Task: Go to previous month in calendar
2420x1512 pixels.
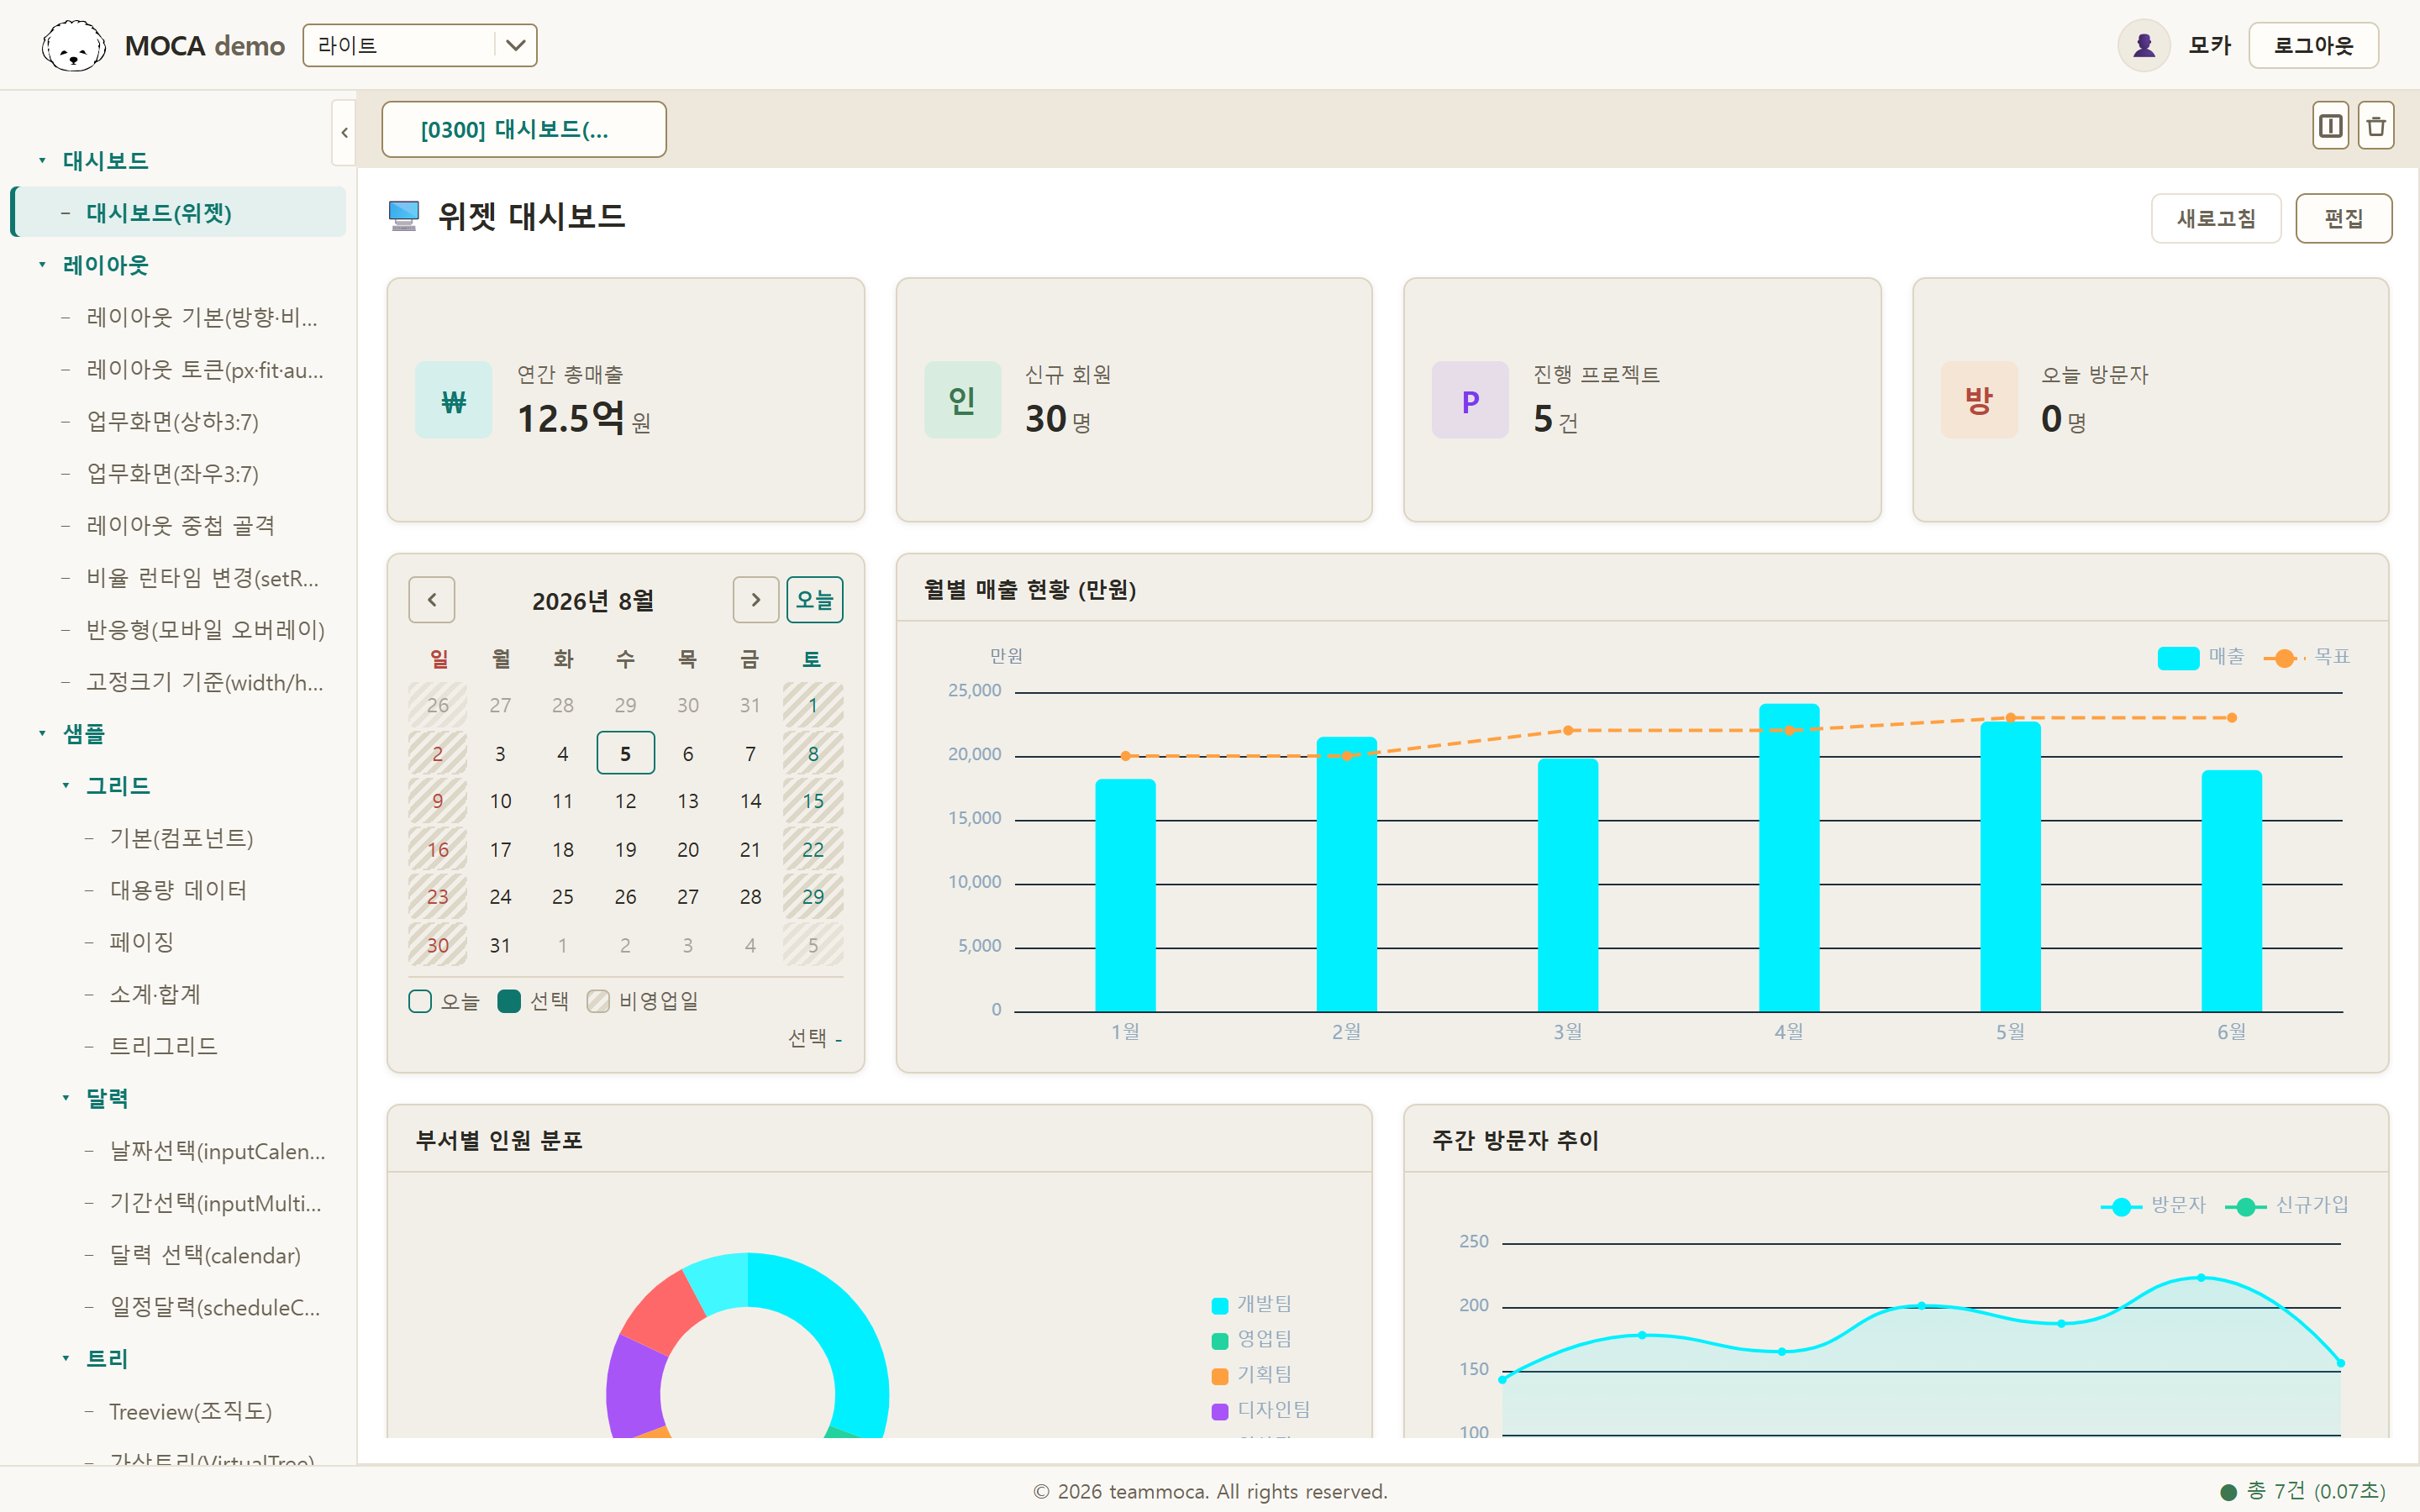Action: (432, 600)
